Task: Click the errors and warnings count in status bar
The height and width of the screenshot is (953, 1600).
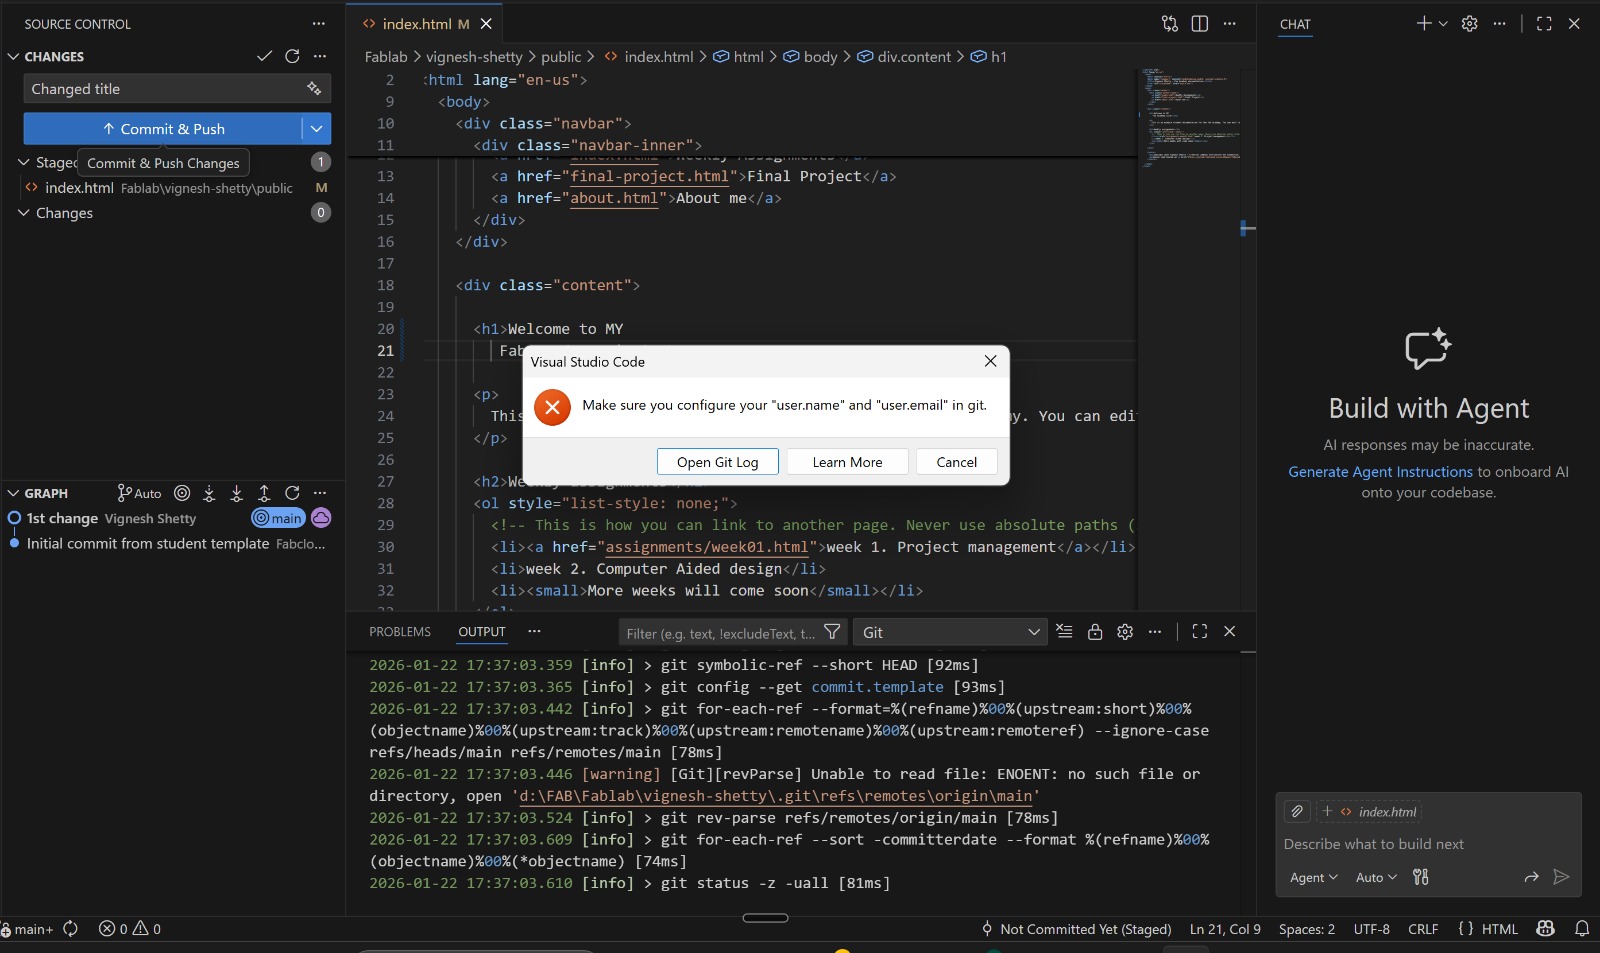Action: 130,929
